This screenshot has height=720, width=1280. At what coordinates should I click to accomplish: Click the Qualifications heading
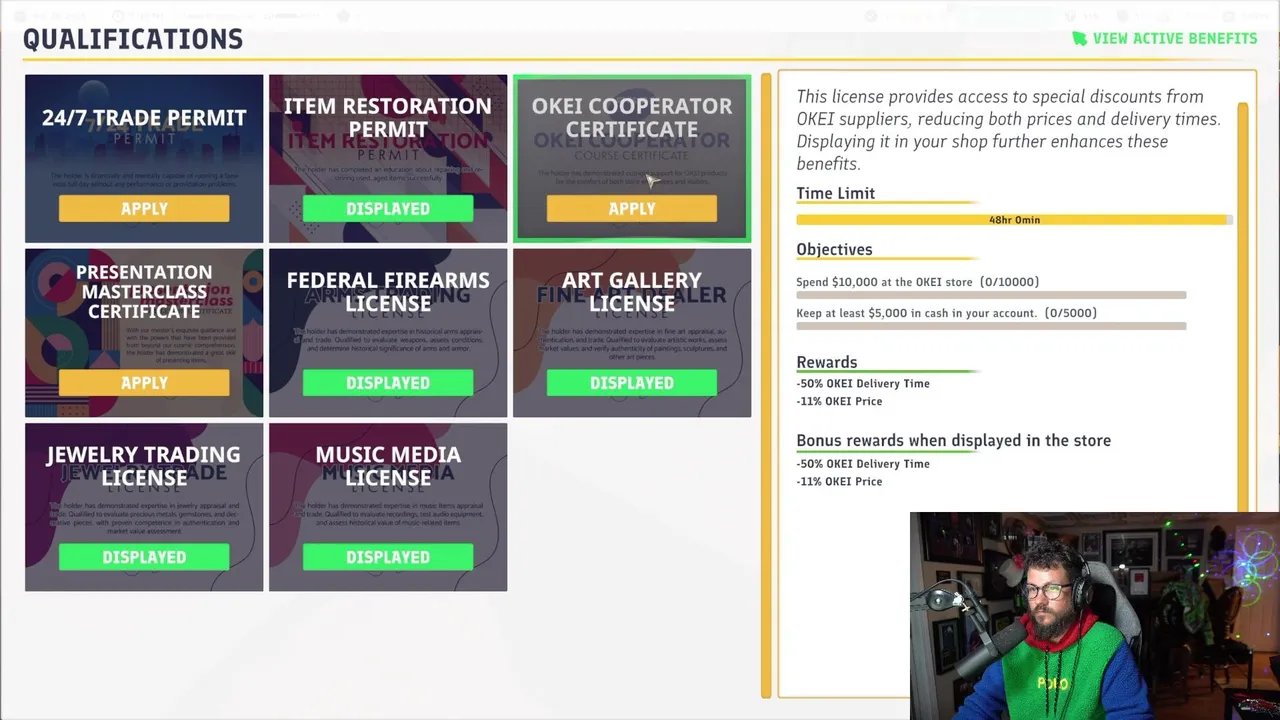[133, 39]
